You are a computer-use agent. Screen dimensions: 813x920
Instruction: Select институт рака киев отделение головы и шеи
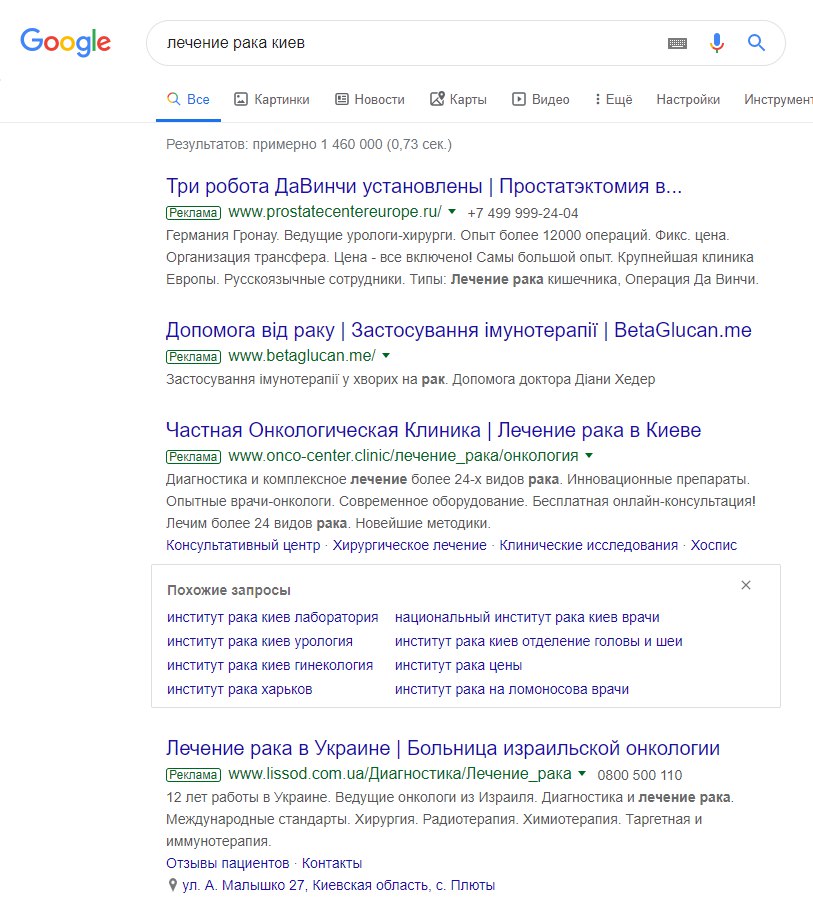(x=538, y=641)
